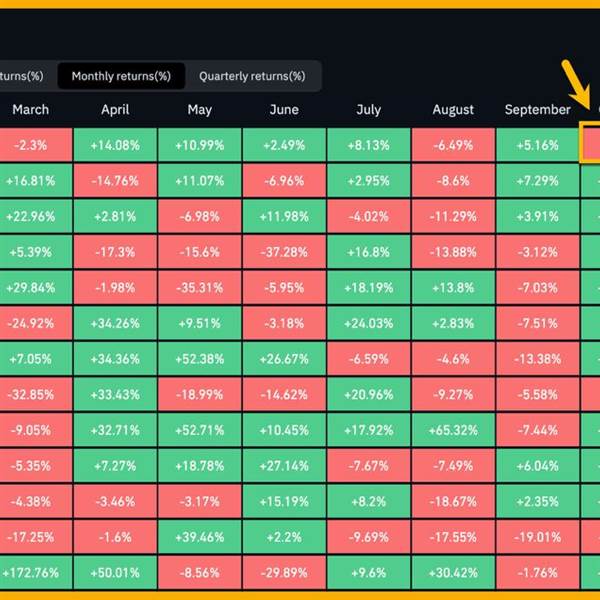Click the +29.84% cell

(x=36, y=287)
